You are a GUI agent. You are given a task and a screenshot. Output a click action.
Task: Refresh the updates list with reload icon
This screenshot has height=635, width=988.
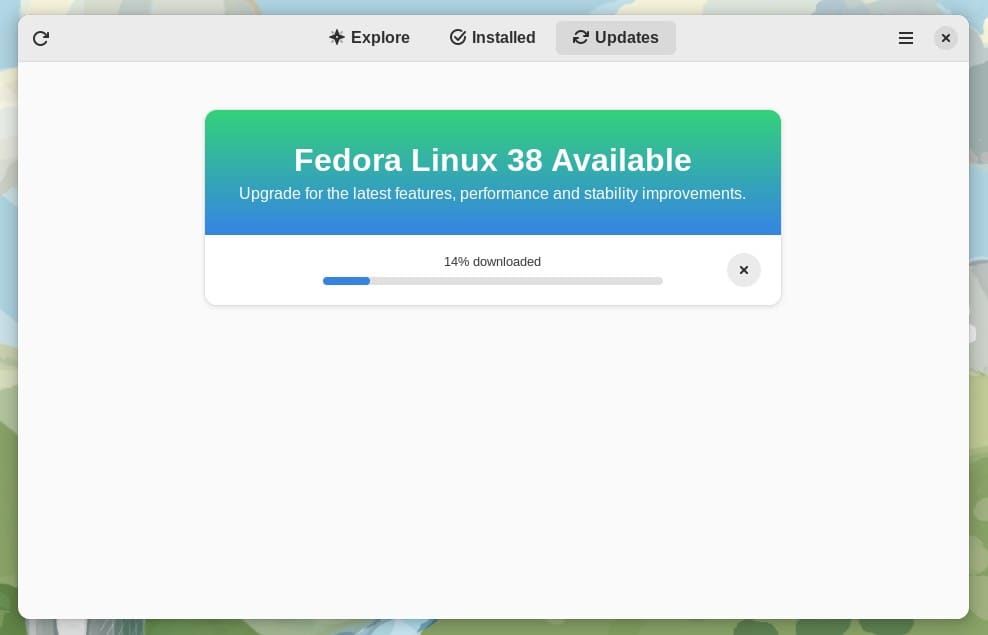pos(41,38)
